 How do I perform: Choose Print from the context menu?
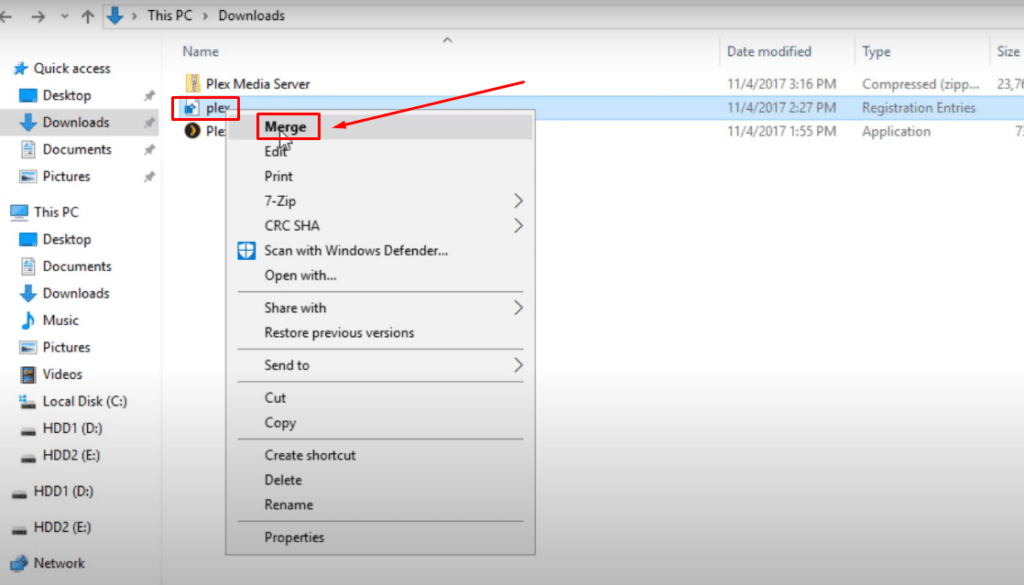(x=279, y=176)
